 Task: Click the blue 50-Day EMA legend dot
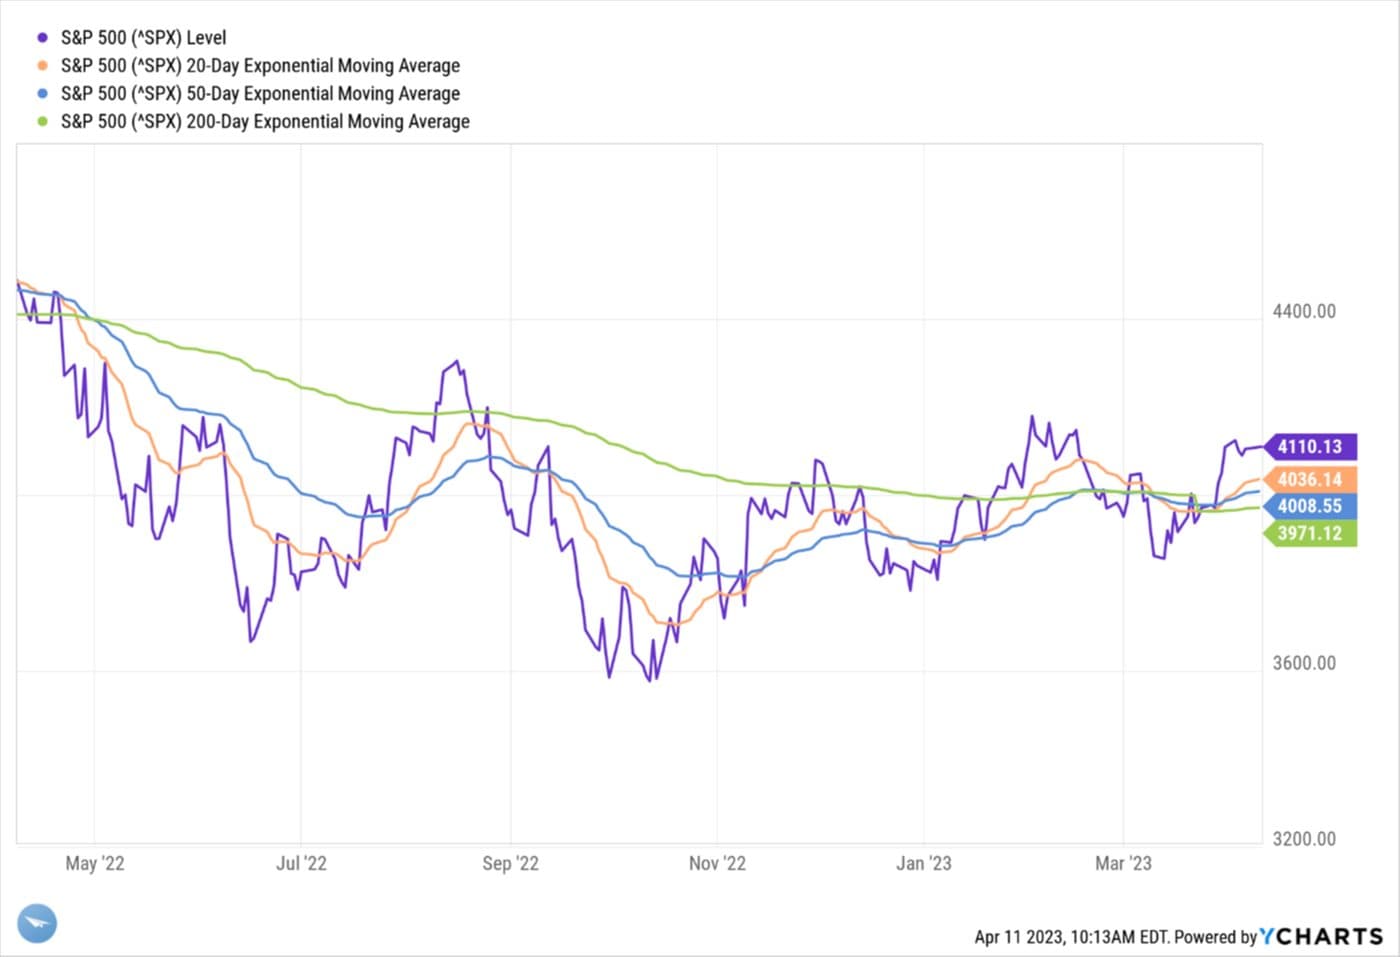(x=42, y=94)
